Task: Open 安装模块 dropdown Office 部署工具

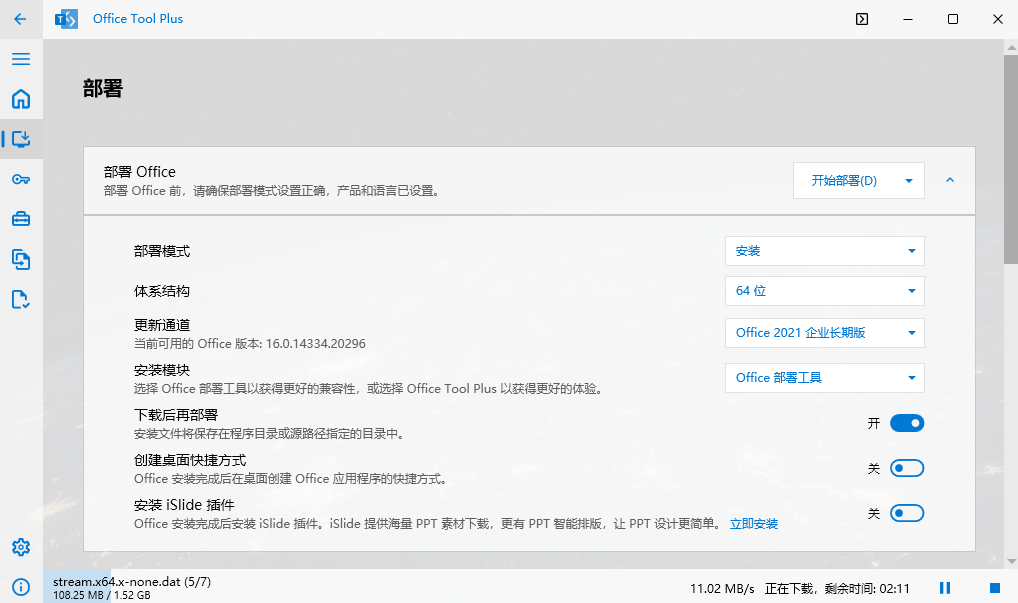Action: click(x=825, y=378)
